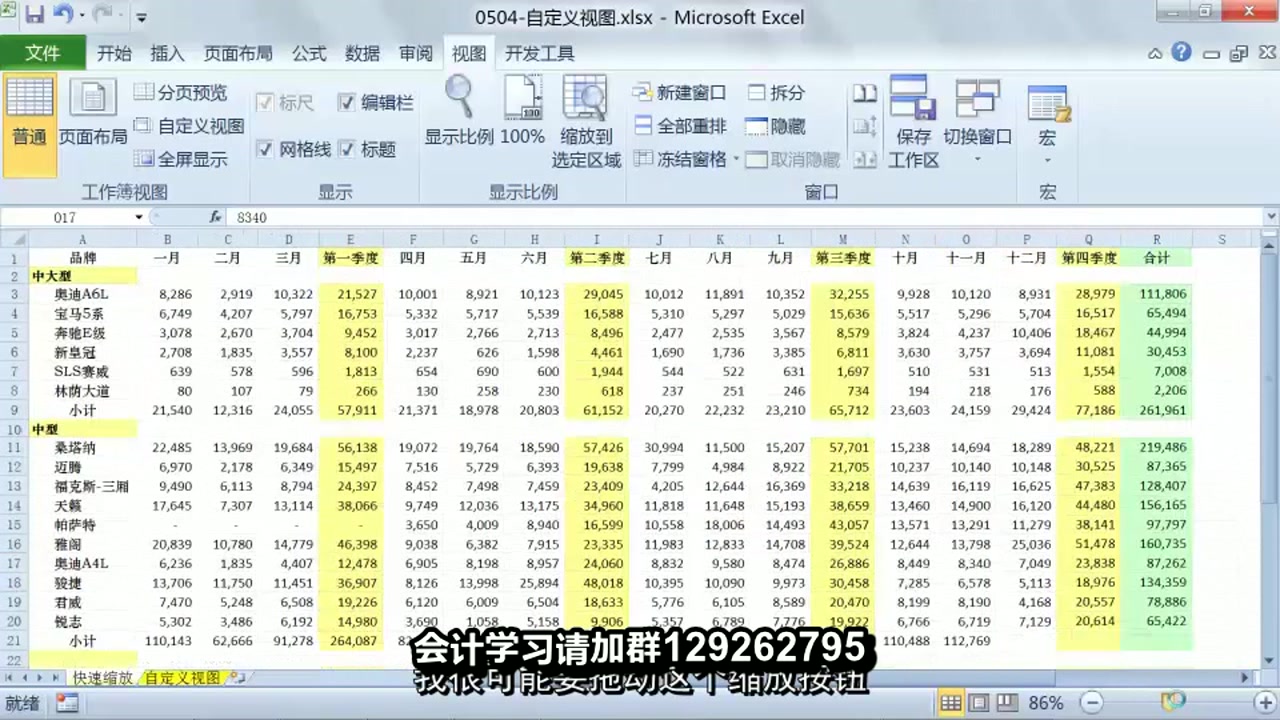Click row 9 header
The height and width of the screenshot is (720, 1280).
click(x=14, y=410)
